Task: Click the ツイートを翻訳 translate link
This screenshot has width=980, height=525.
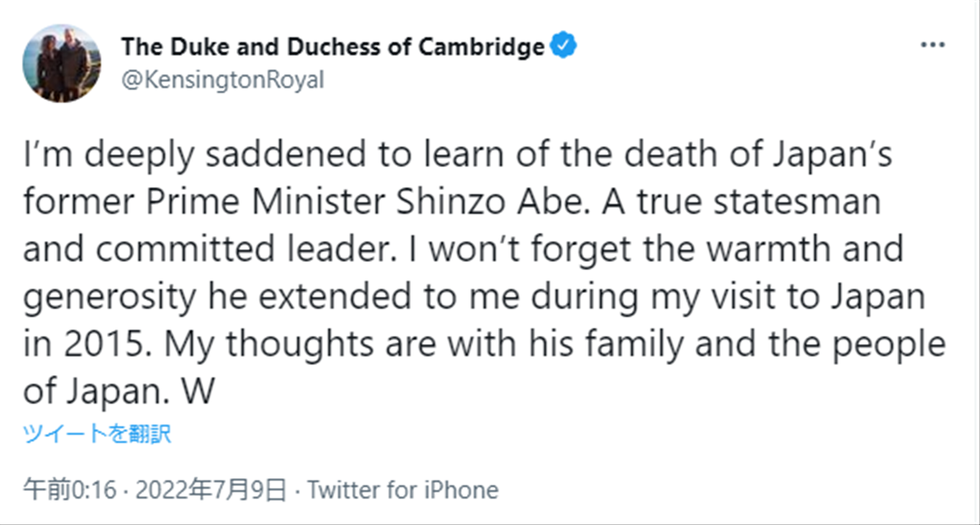Action: coord(97,433)
